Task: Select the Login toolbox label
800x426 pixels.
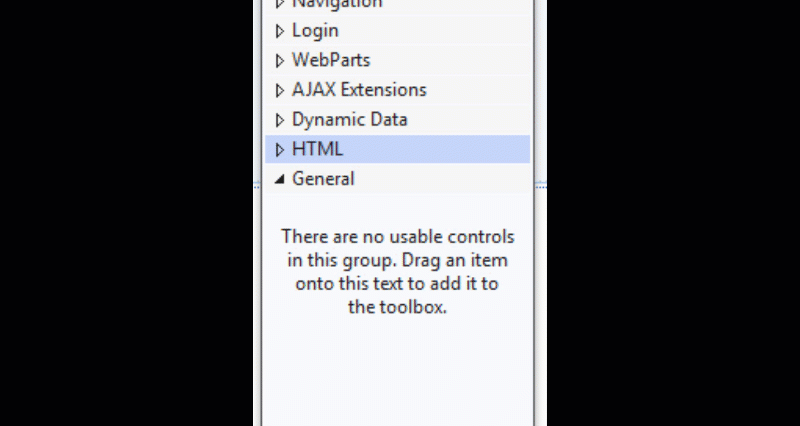Action: click(x=315, y=31)
